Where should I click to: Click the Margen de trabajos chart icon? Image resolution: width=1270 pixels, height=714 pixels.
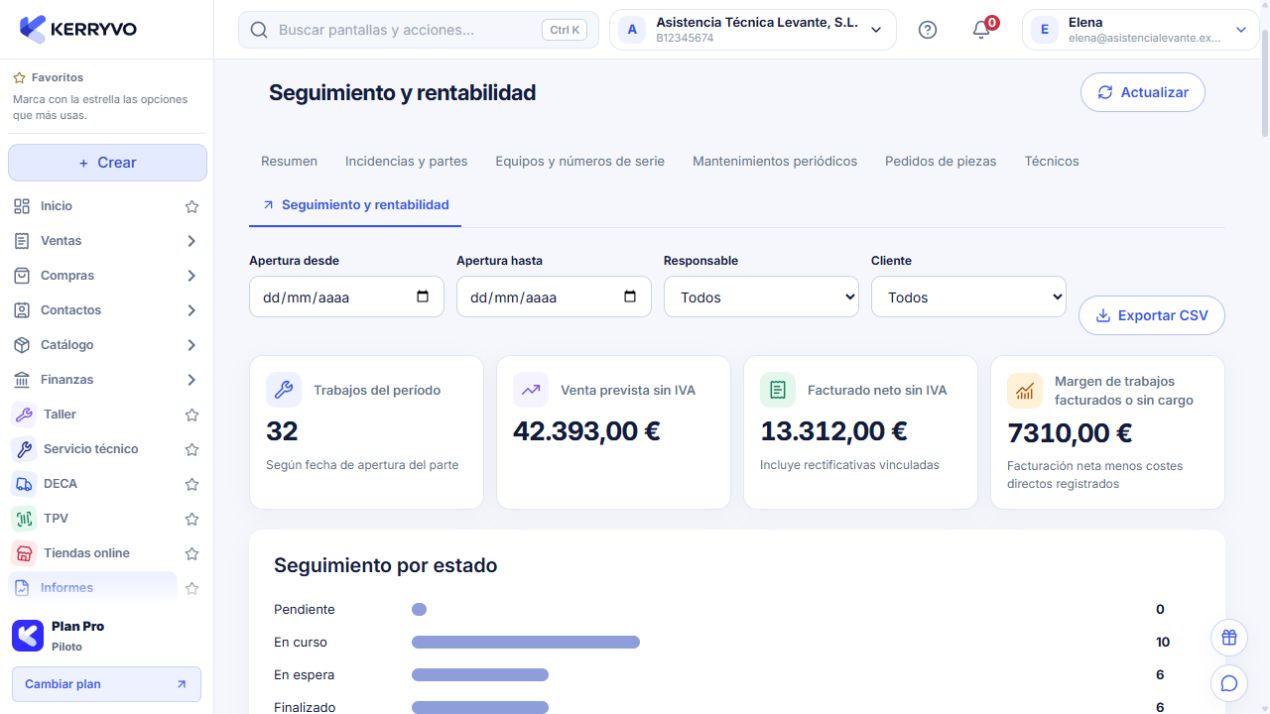point(1025,391)
